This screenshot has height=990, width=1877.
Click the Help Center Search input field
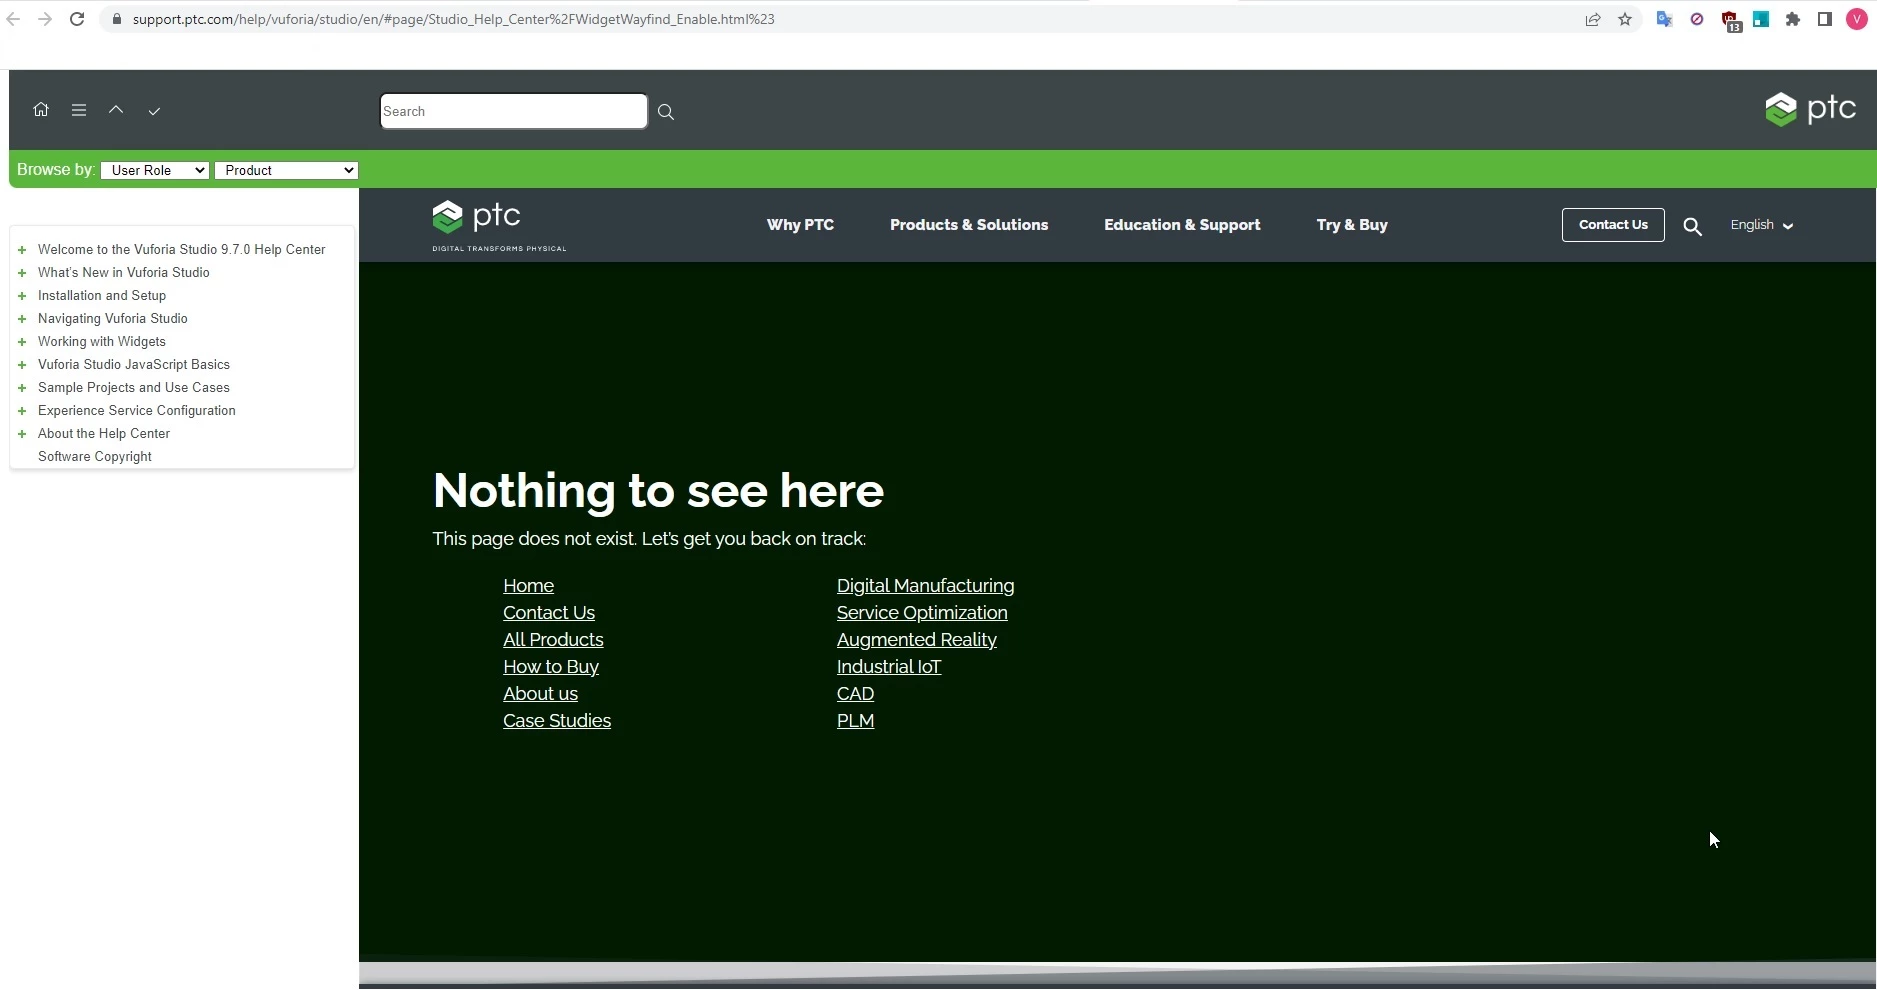pyautogui.click(x=514, y=111)
